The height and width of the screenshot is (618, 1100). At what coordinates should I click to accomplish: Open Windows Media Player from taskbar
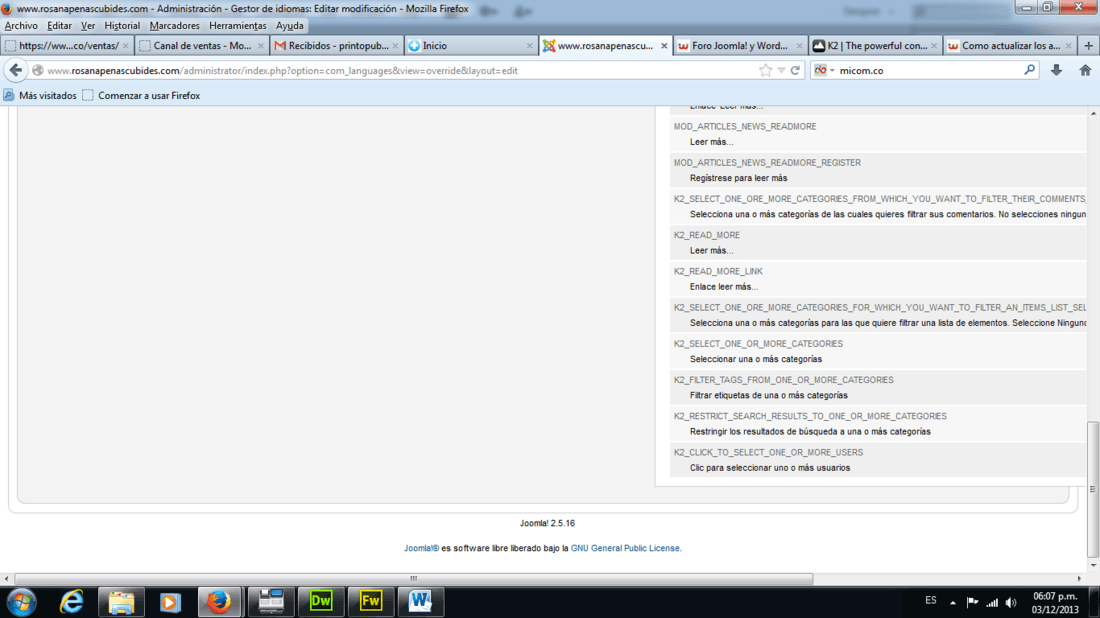(x=170, y=602)
